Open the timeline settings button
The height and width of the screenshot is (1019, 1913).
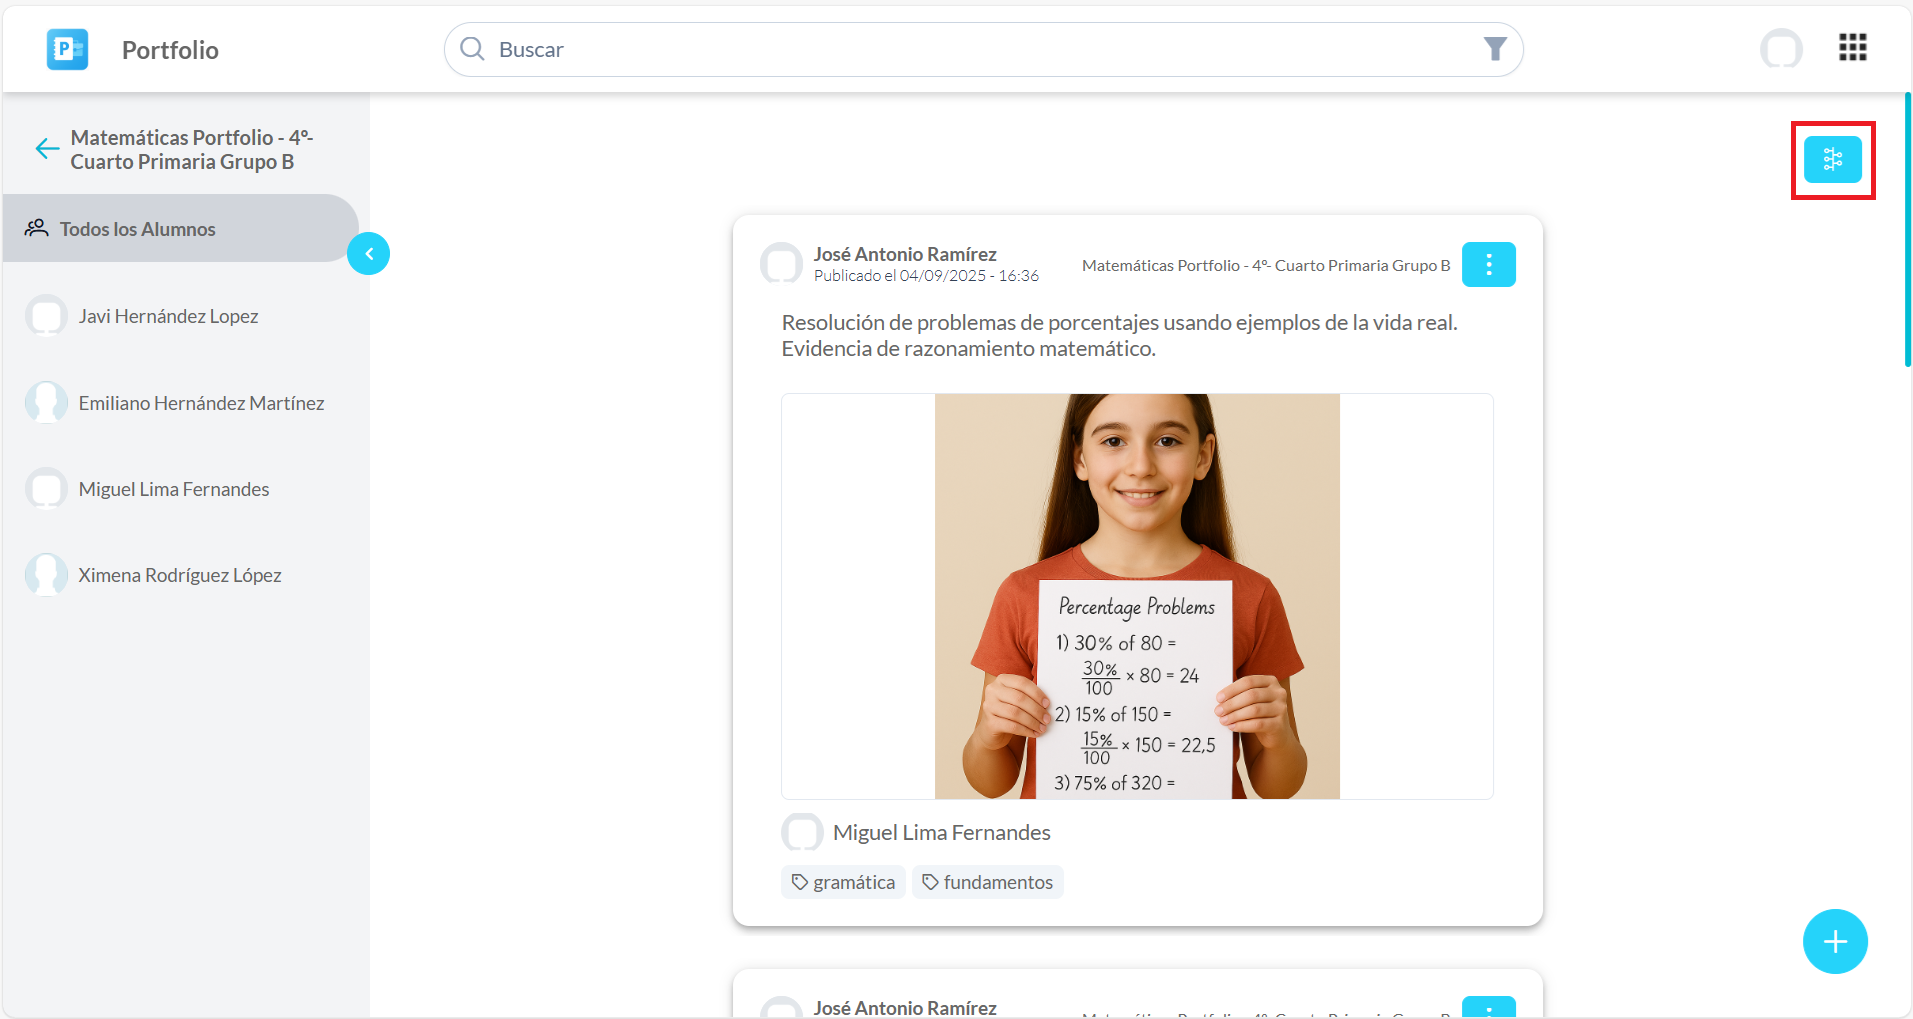[x=1832, y=160]
